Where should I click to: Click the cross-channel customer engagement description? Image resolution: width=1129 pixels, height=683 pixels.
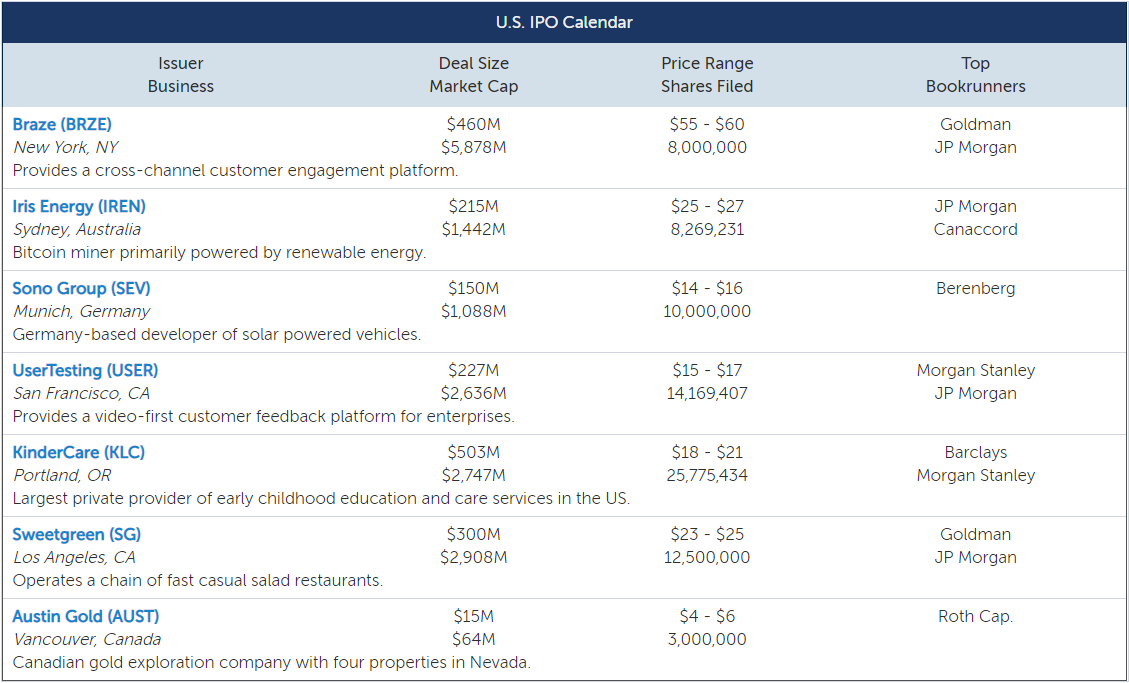point(235,171)
